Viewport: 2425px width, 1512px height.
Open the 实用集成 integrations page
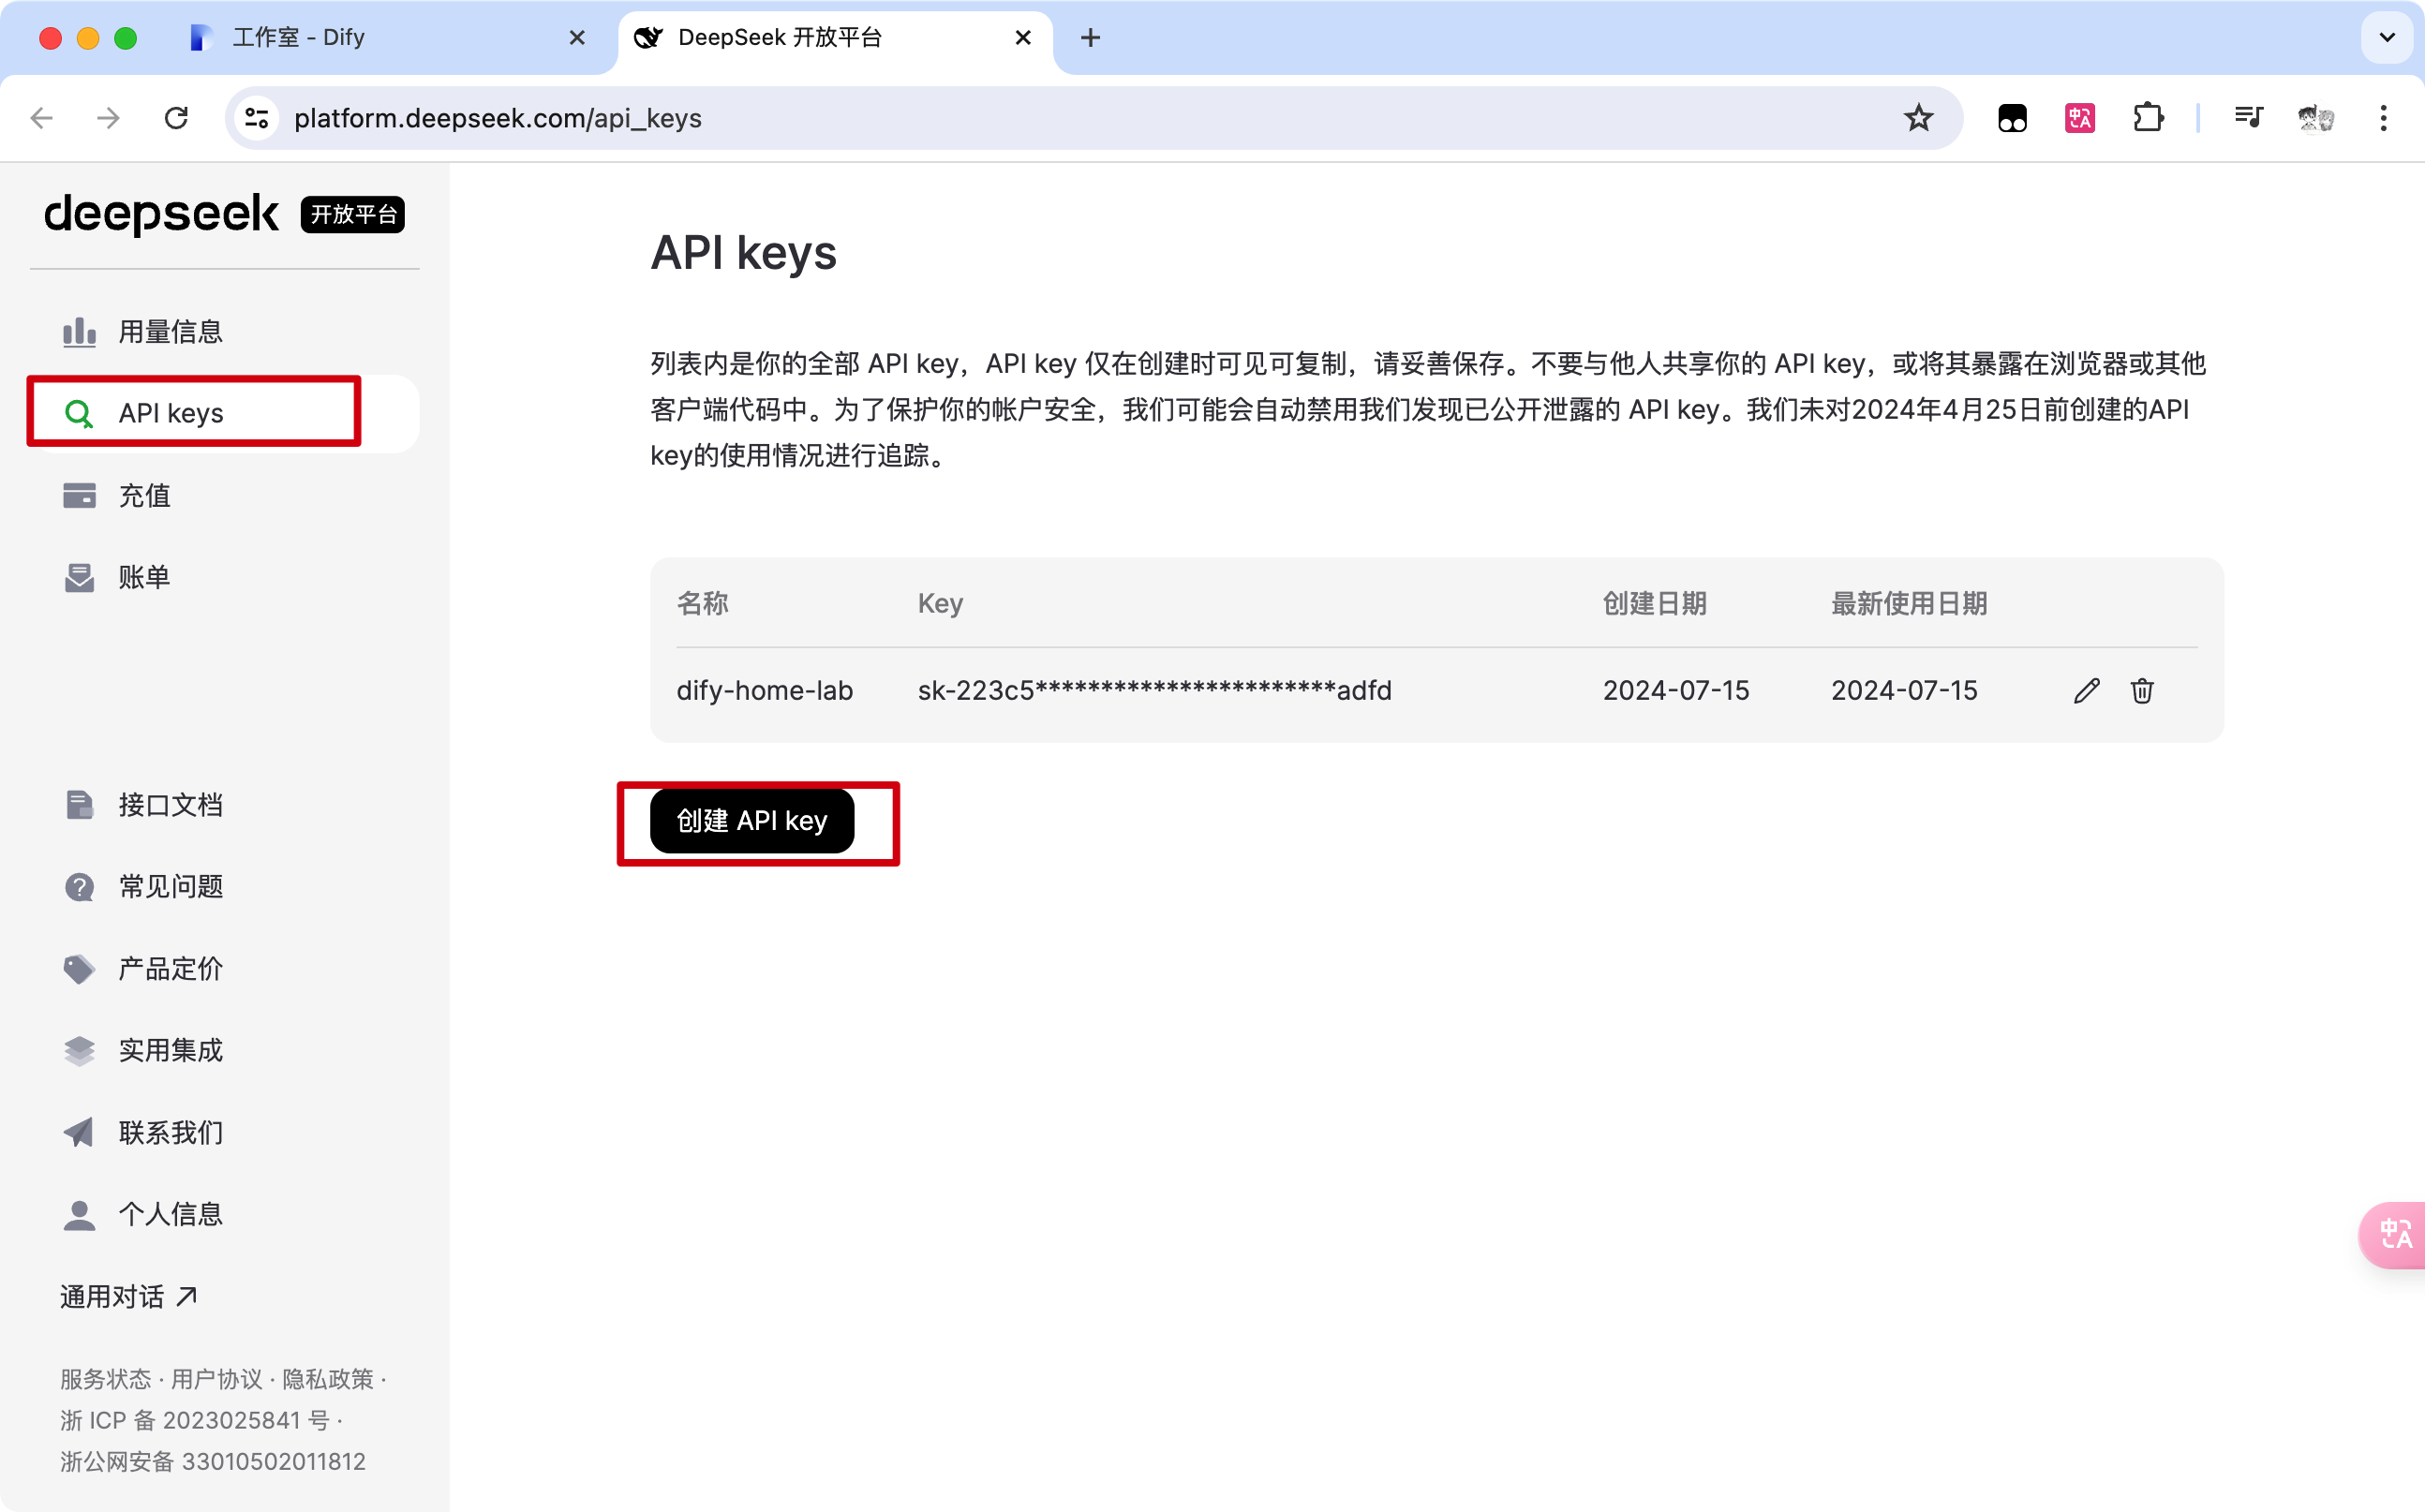click(x=170, y=1050)
